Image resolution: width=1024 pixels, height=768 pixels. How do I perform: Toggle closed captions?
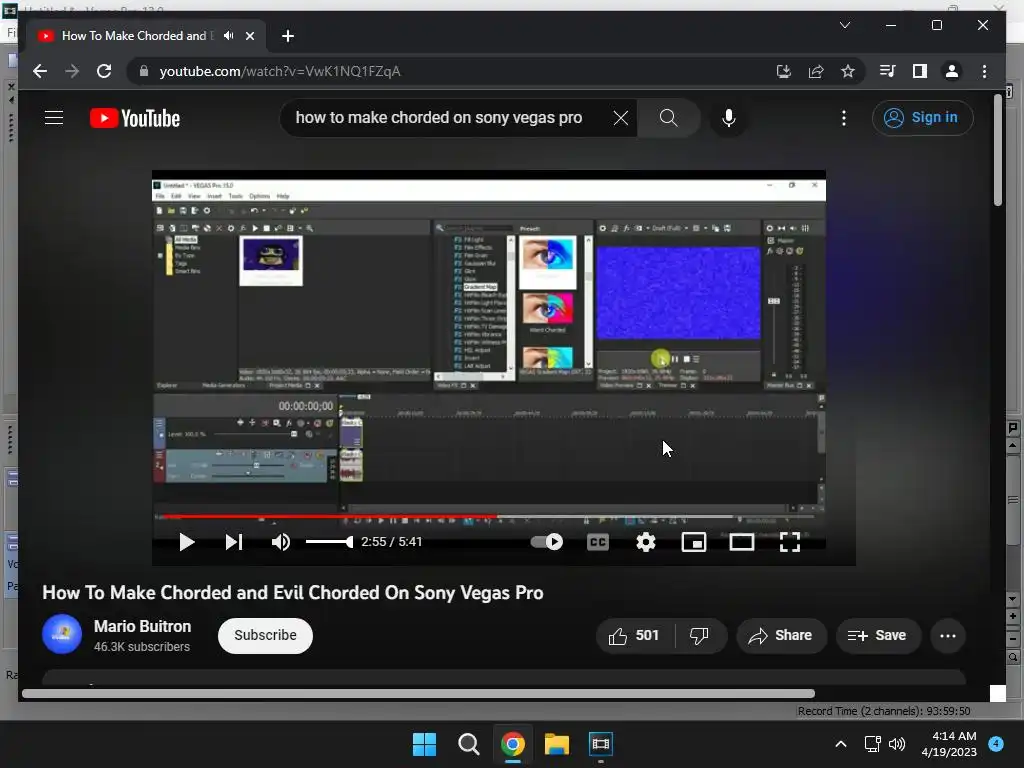[x=598, y=542]
